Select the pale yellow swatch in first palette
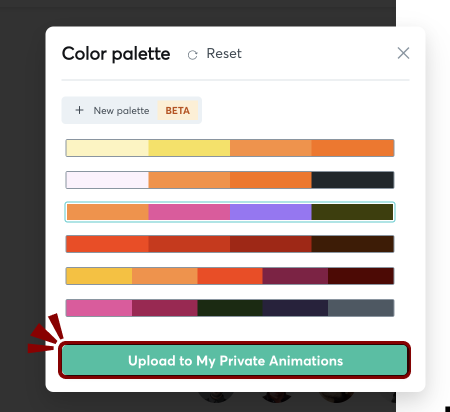Image resolution: width=450 pixels, height=412 pixels. pos(107,148)
